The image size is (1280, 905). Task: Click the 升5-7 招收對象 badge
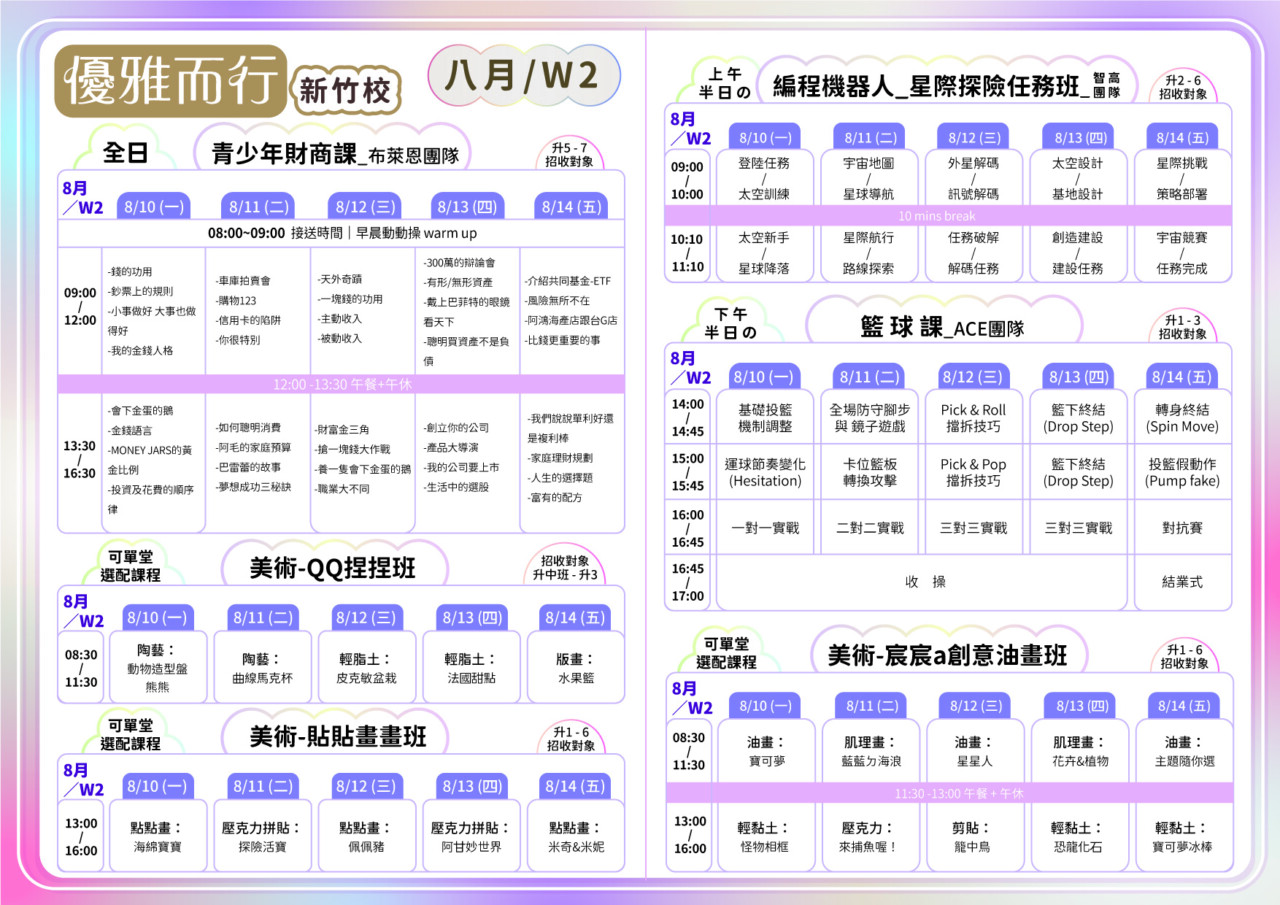(x=566, y=154)
